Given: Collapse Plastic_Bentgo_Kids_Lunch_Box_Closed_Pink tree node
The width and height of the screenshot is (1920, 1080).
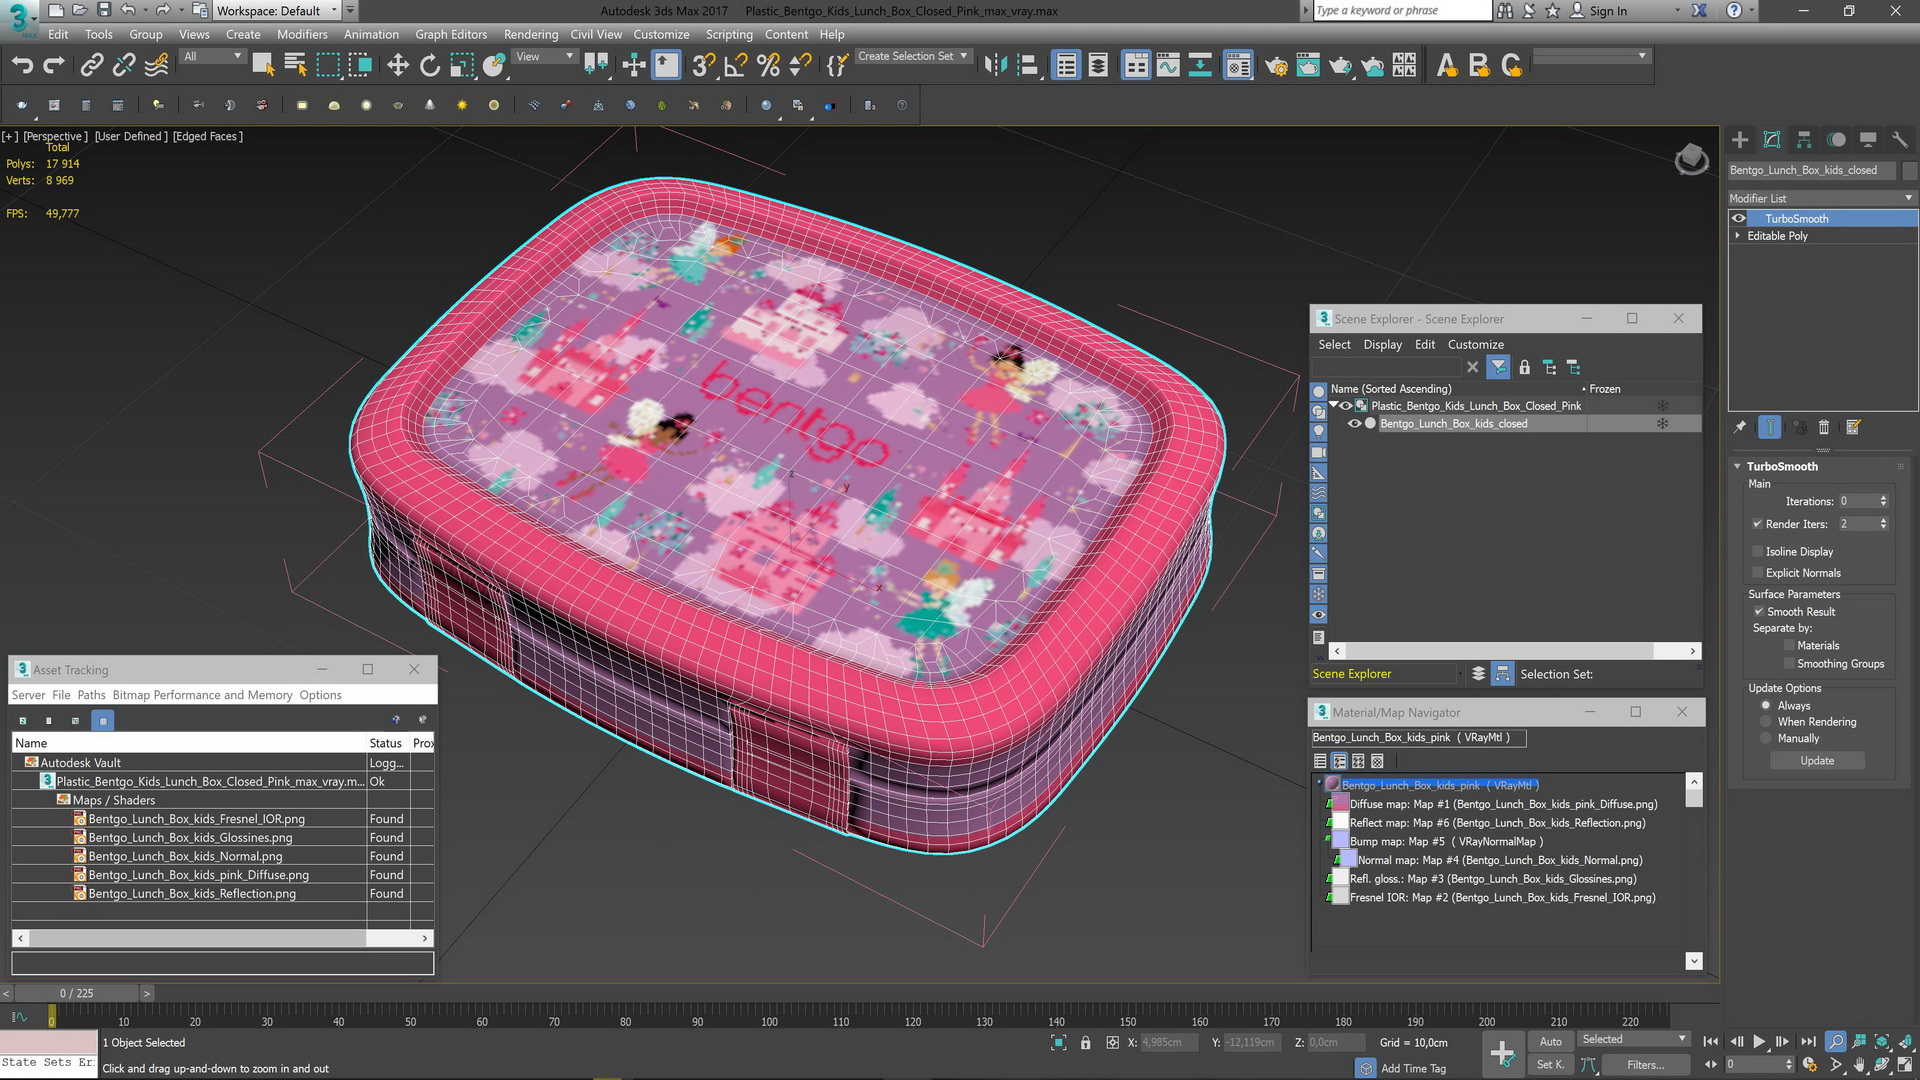Looking at the screenshot, I should tap(1333, 405).
